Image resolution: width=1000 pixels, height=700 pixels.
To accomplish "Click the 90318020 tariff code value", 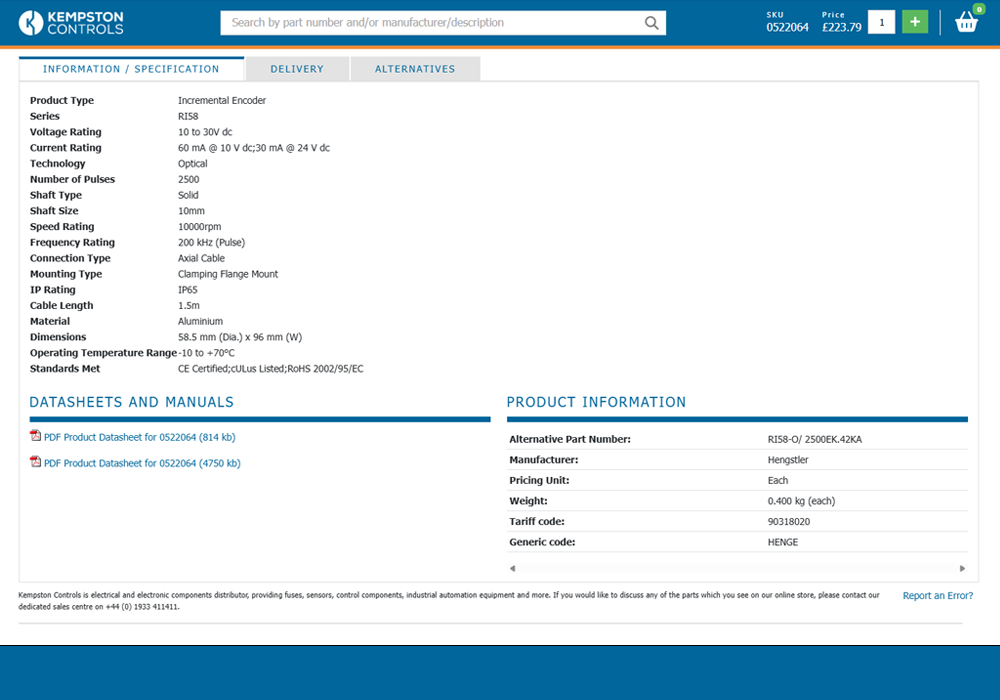I will click(789, 521).
